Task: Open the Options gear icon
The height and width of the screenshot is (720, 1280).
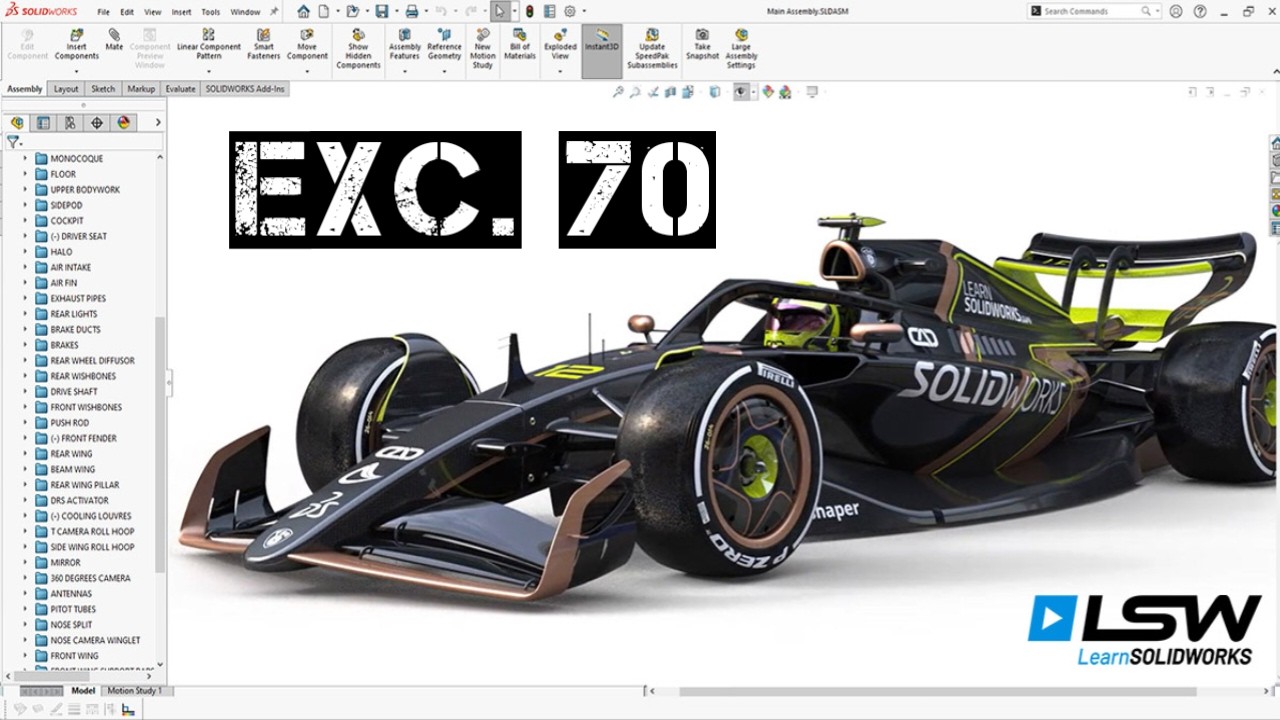Action: tap(570, 11)
